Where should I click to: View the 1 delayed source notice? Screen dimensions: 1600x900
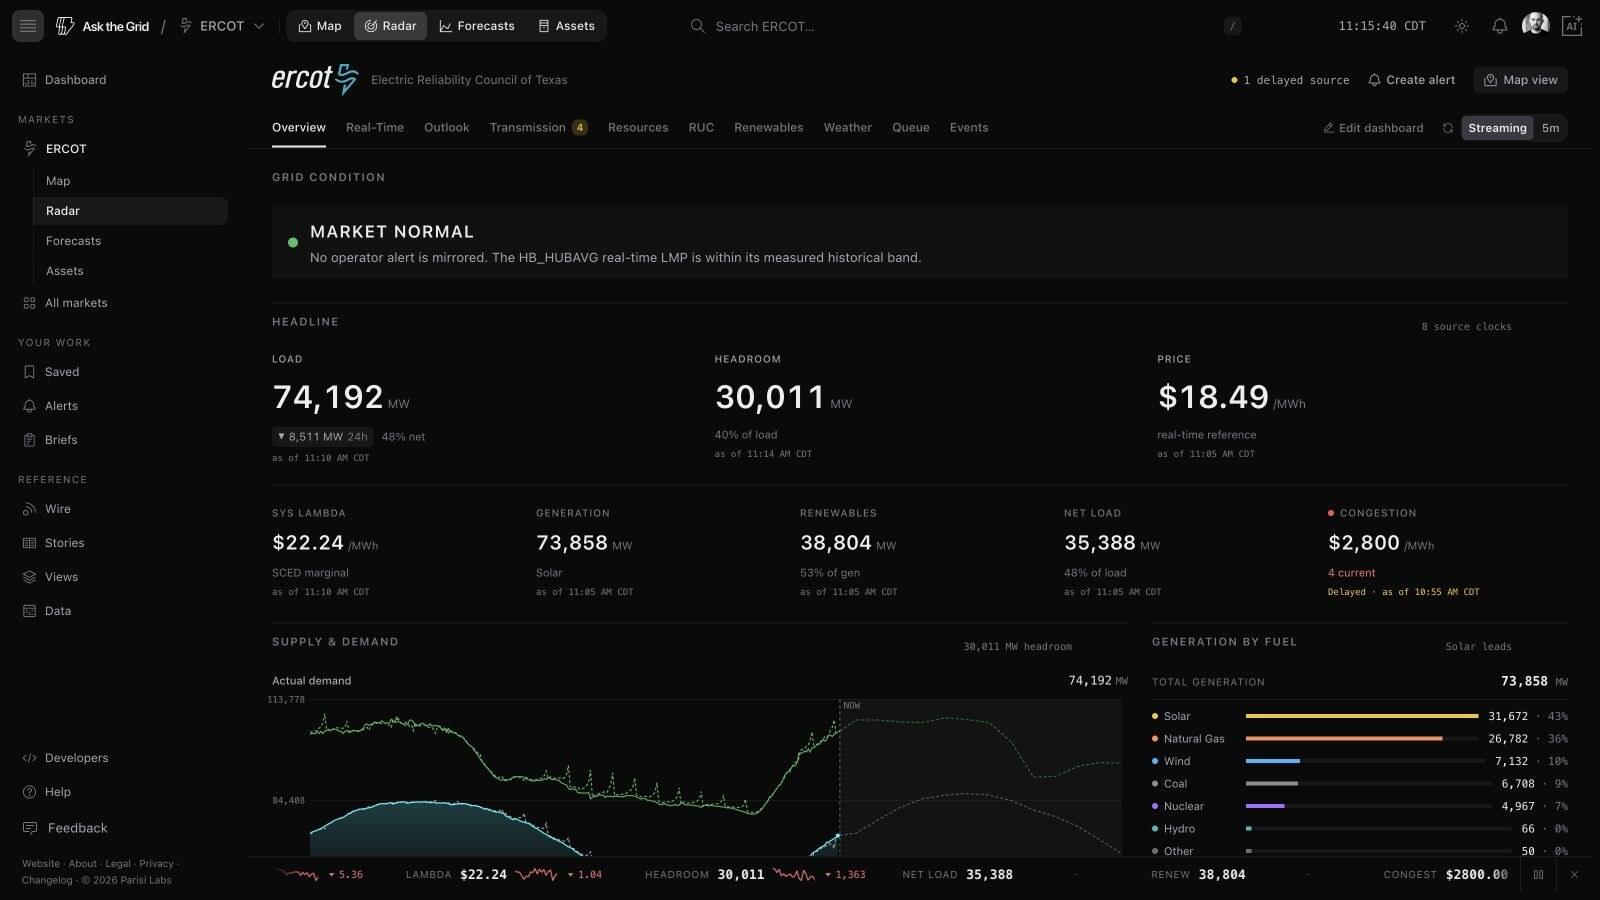coord(1290,80)
